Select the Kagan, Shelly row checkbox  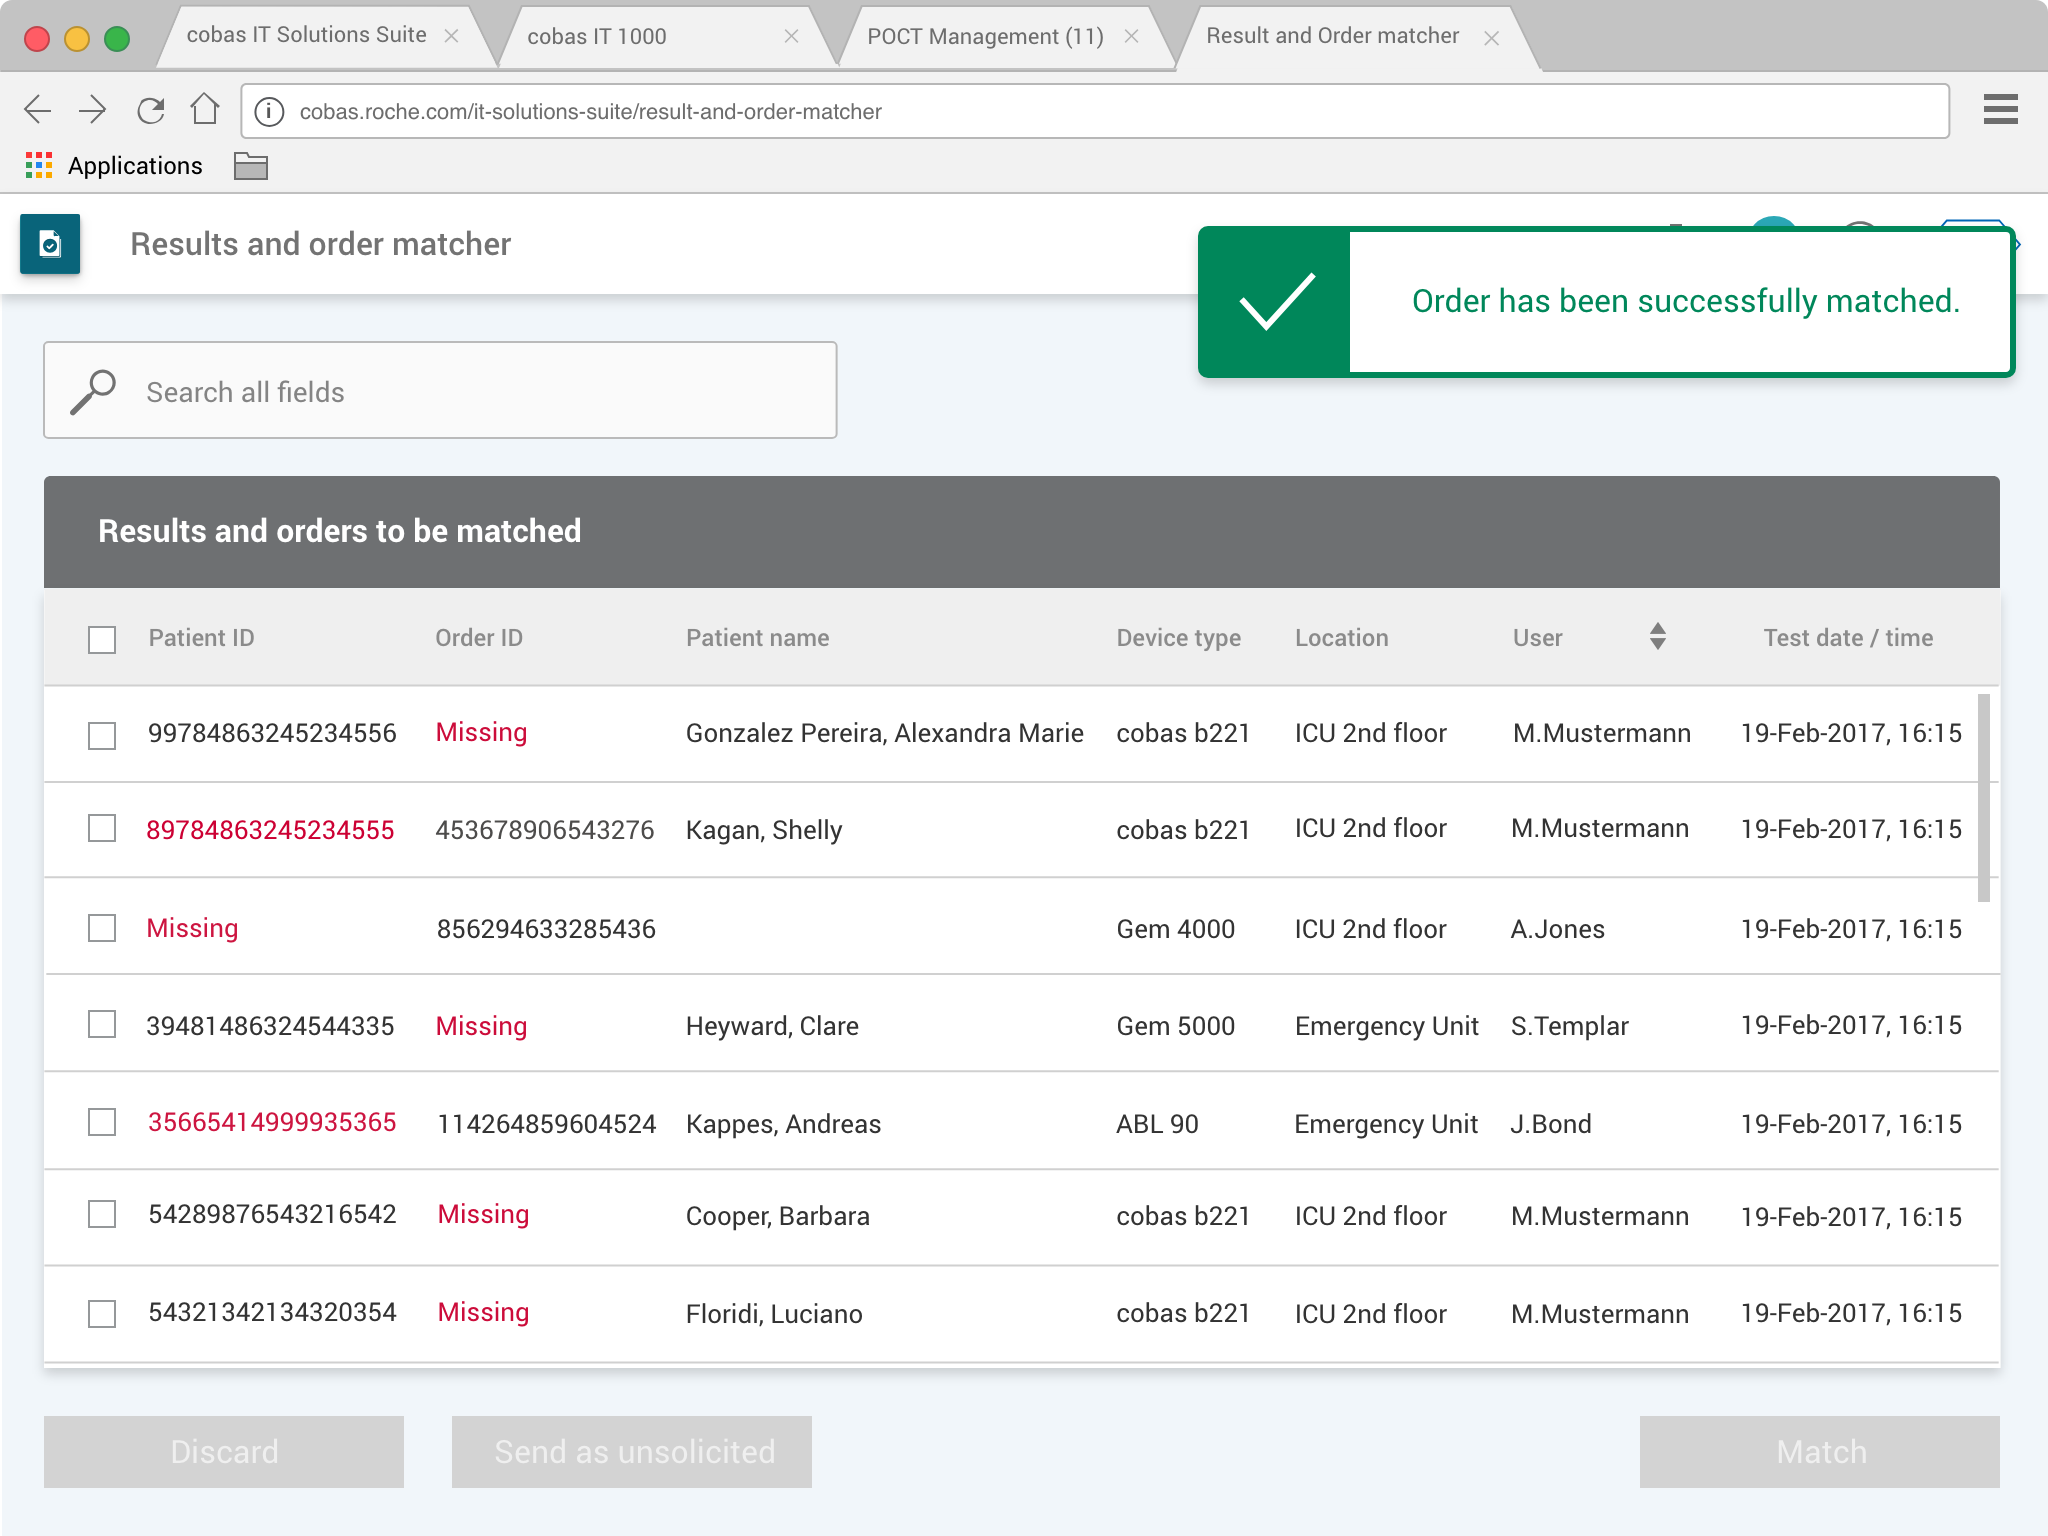point(102,829)
